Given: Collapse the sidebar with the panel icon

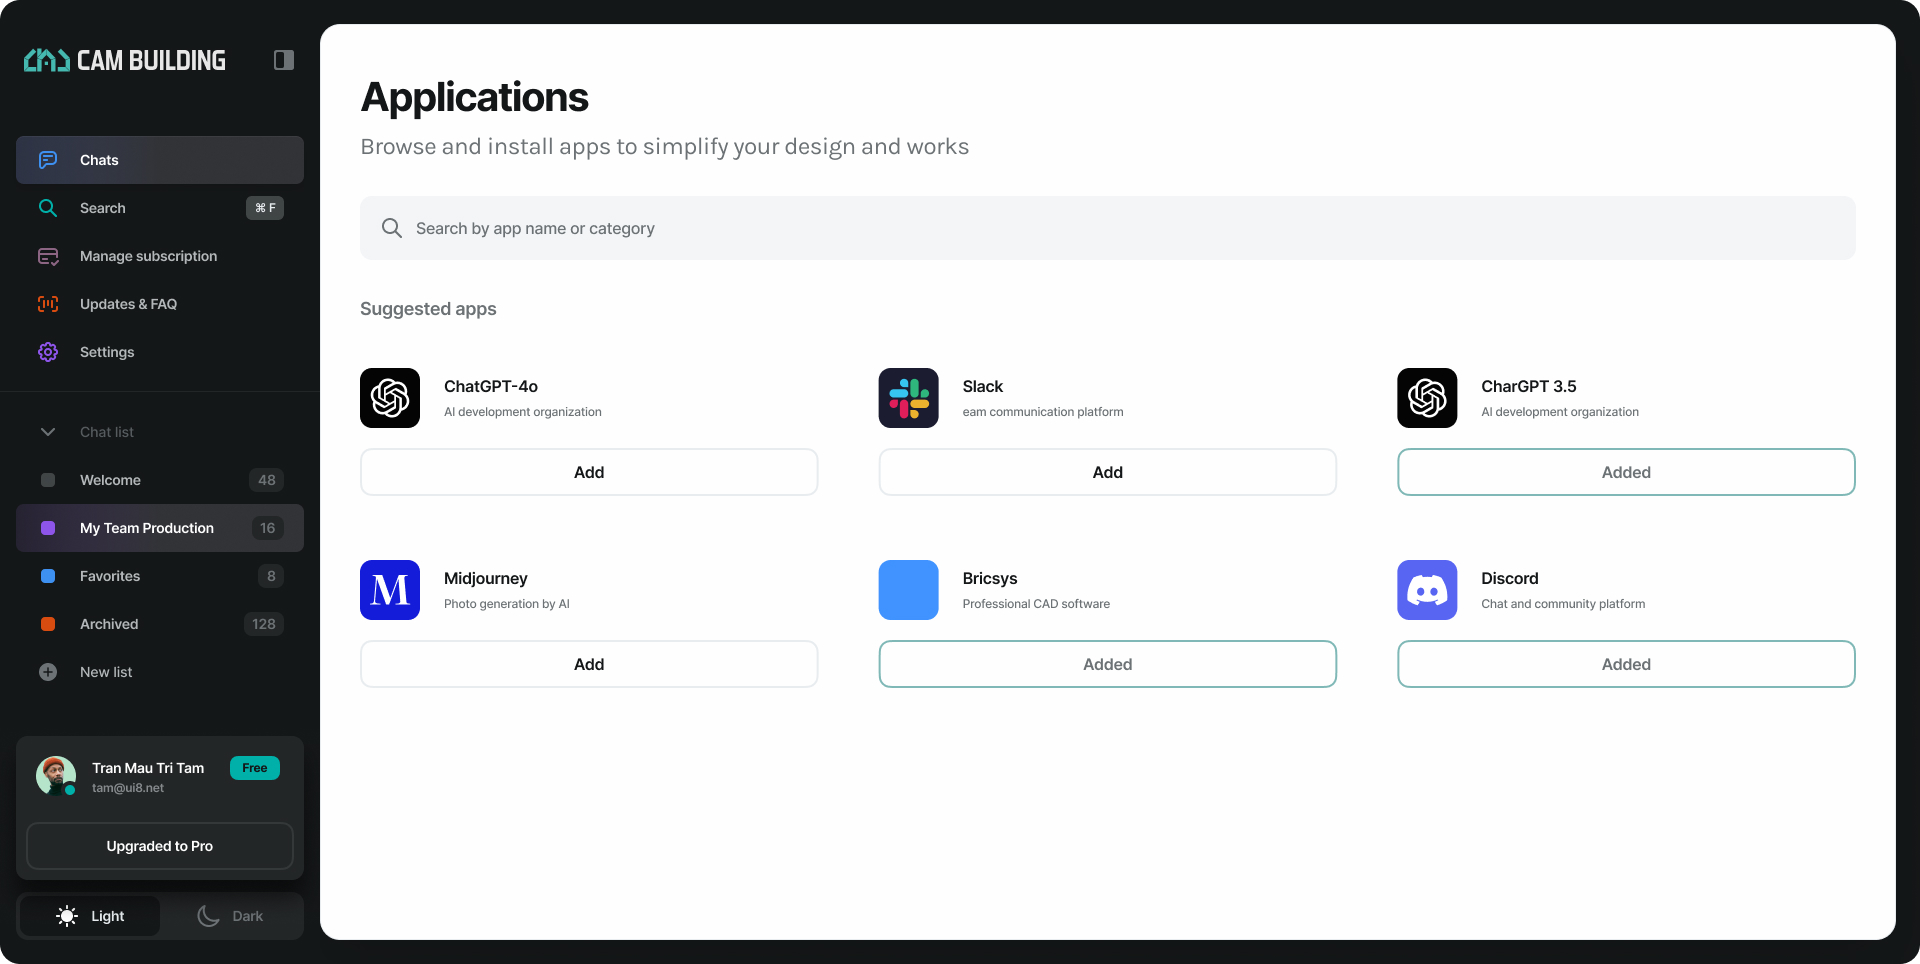Looking at the screenshot, I should (284, 60).
